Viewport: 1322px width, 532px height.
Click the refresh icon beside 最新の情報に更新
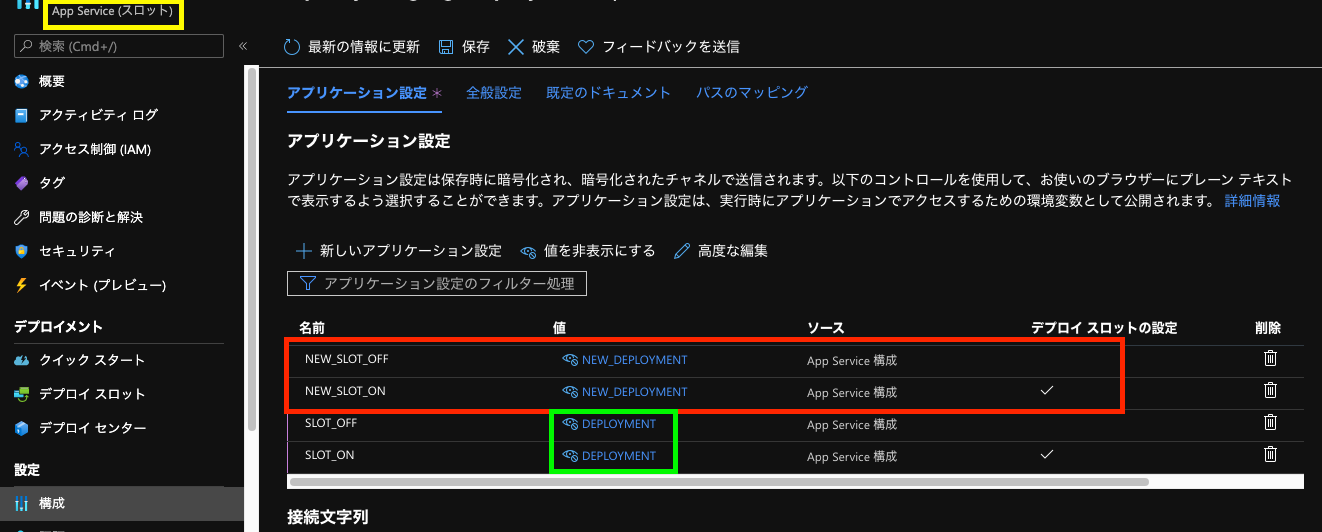pos(292,47)
